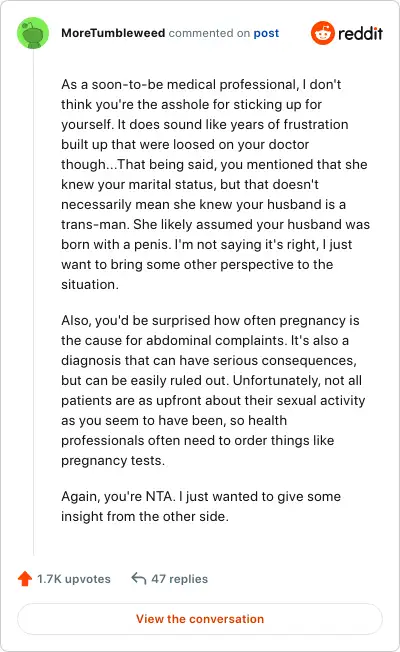The width and height of the screenshot is (400, 652).
Task: Open the 47 replies link
Action: [x=180, y=579]
